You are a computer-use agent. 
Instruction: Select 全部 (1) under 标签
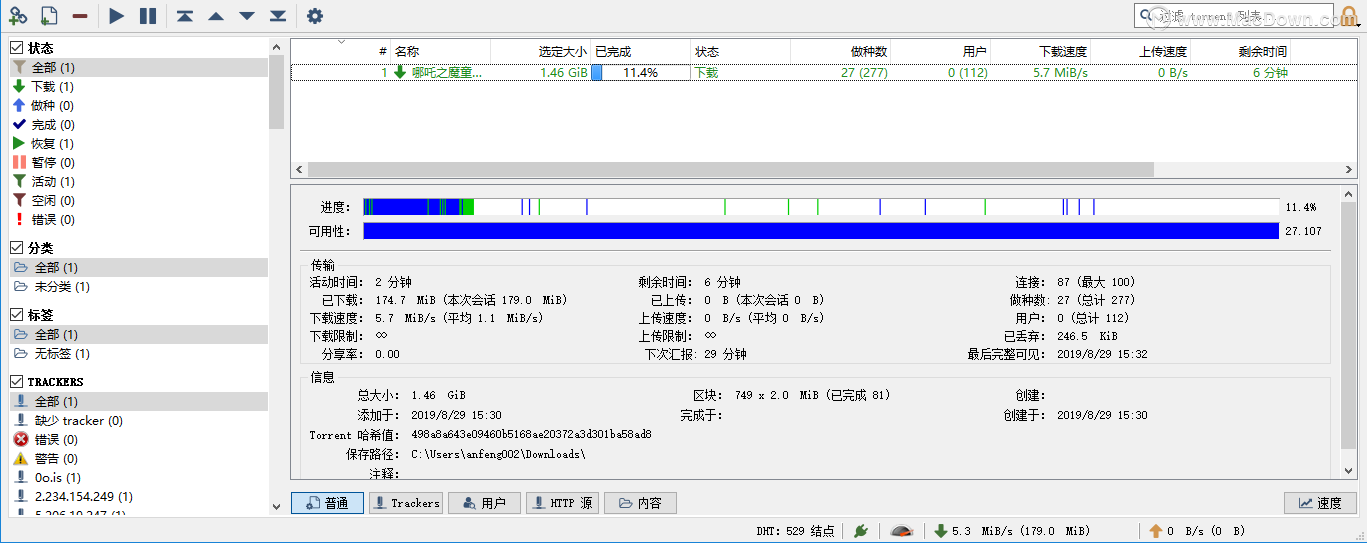point(139,334)
